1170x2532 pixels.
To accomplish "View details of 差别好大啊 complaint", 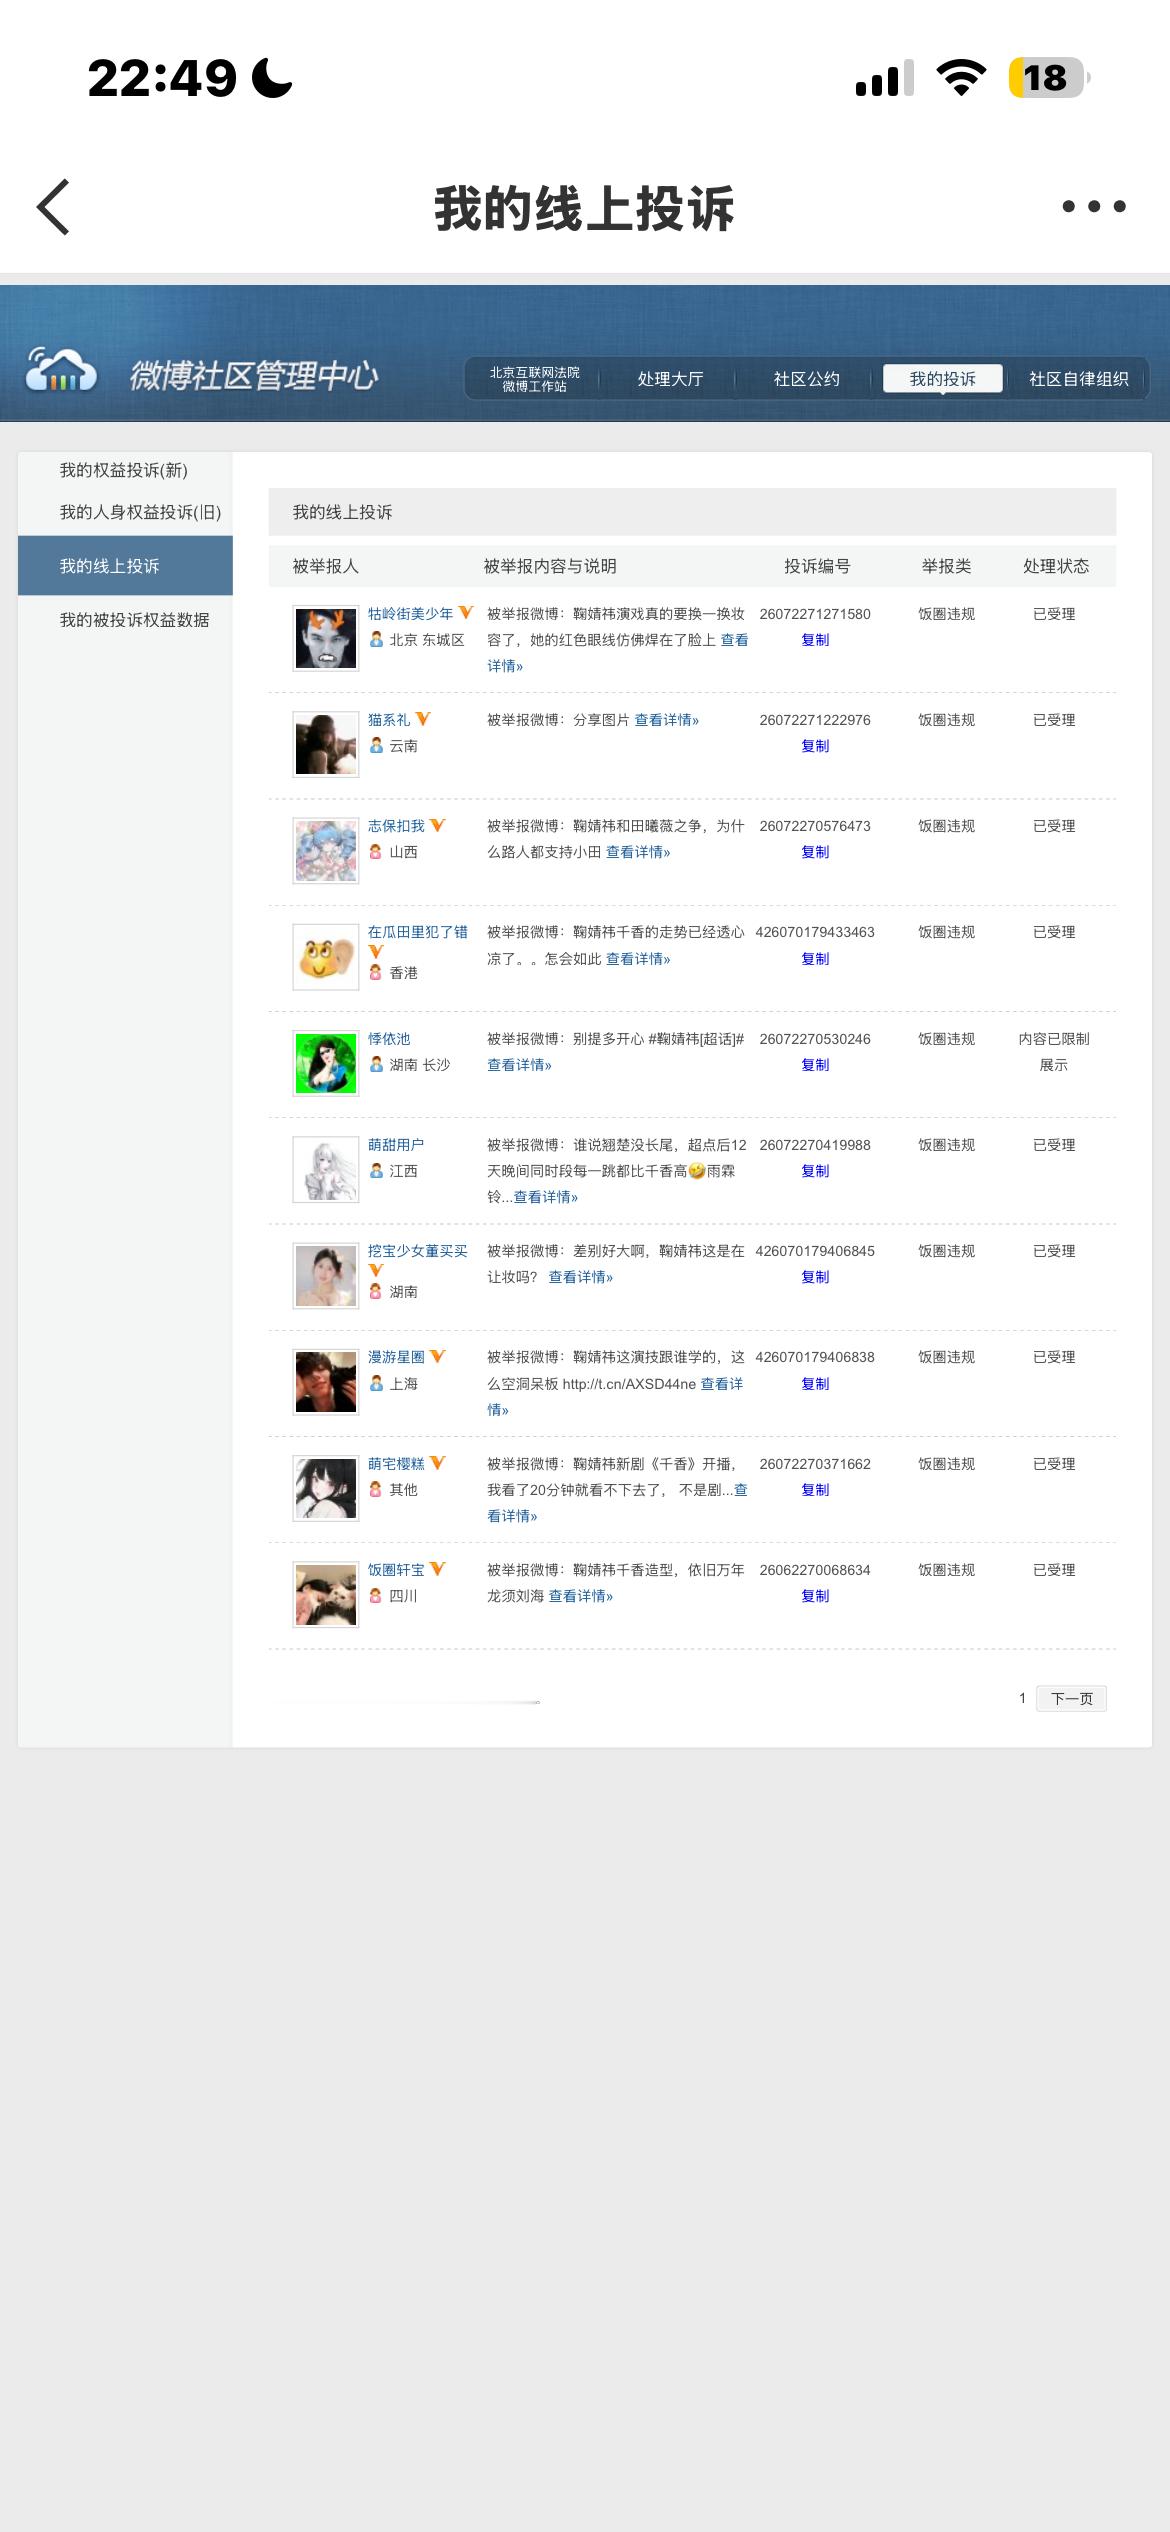I will [x=581, y=1277].
